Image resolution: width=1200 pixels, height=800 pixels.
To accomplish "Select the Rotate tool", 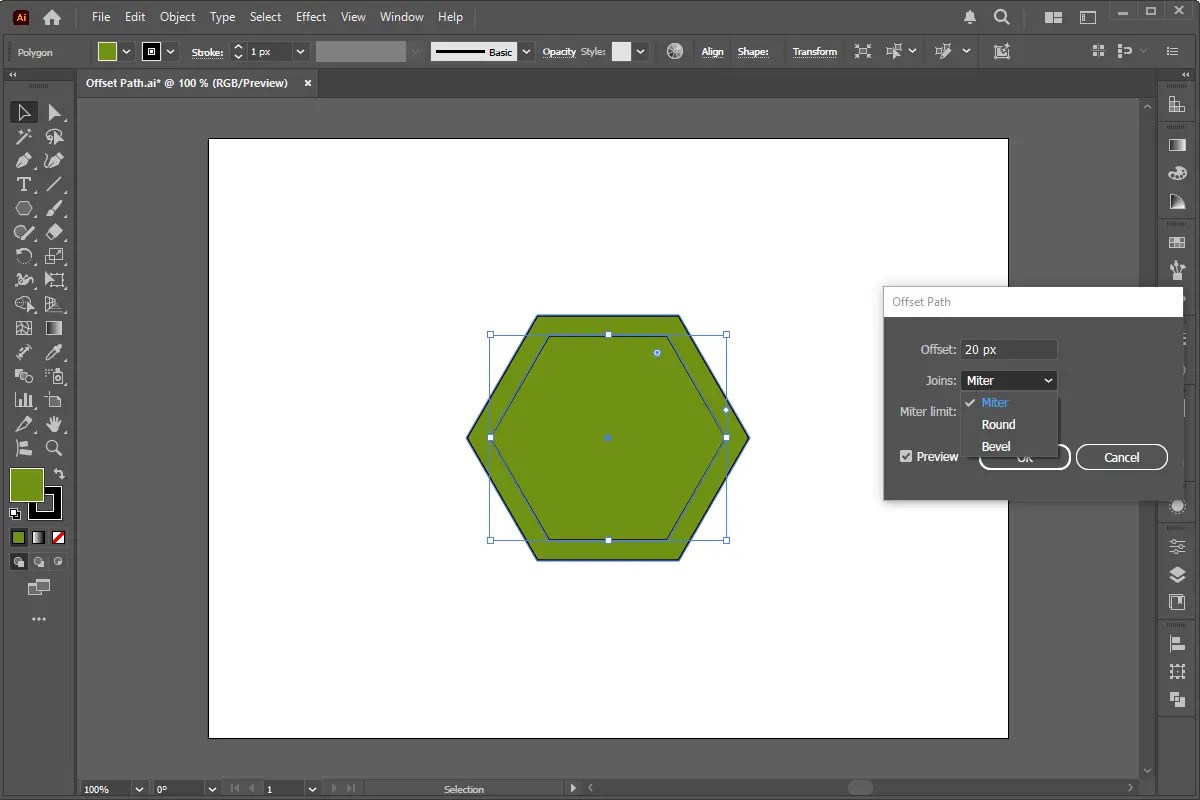I will (x=24, y=257).
